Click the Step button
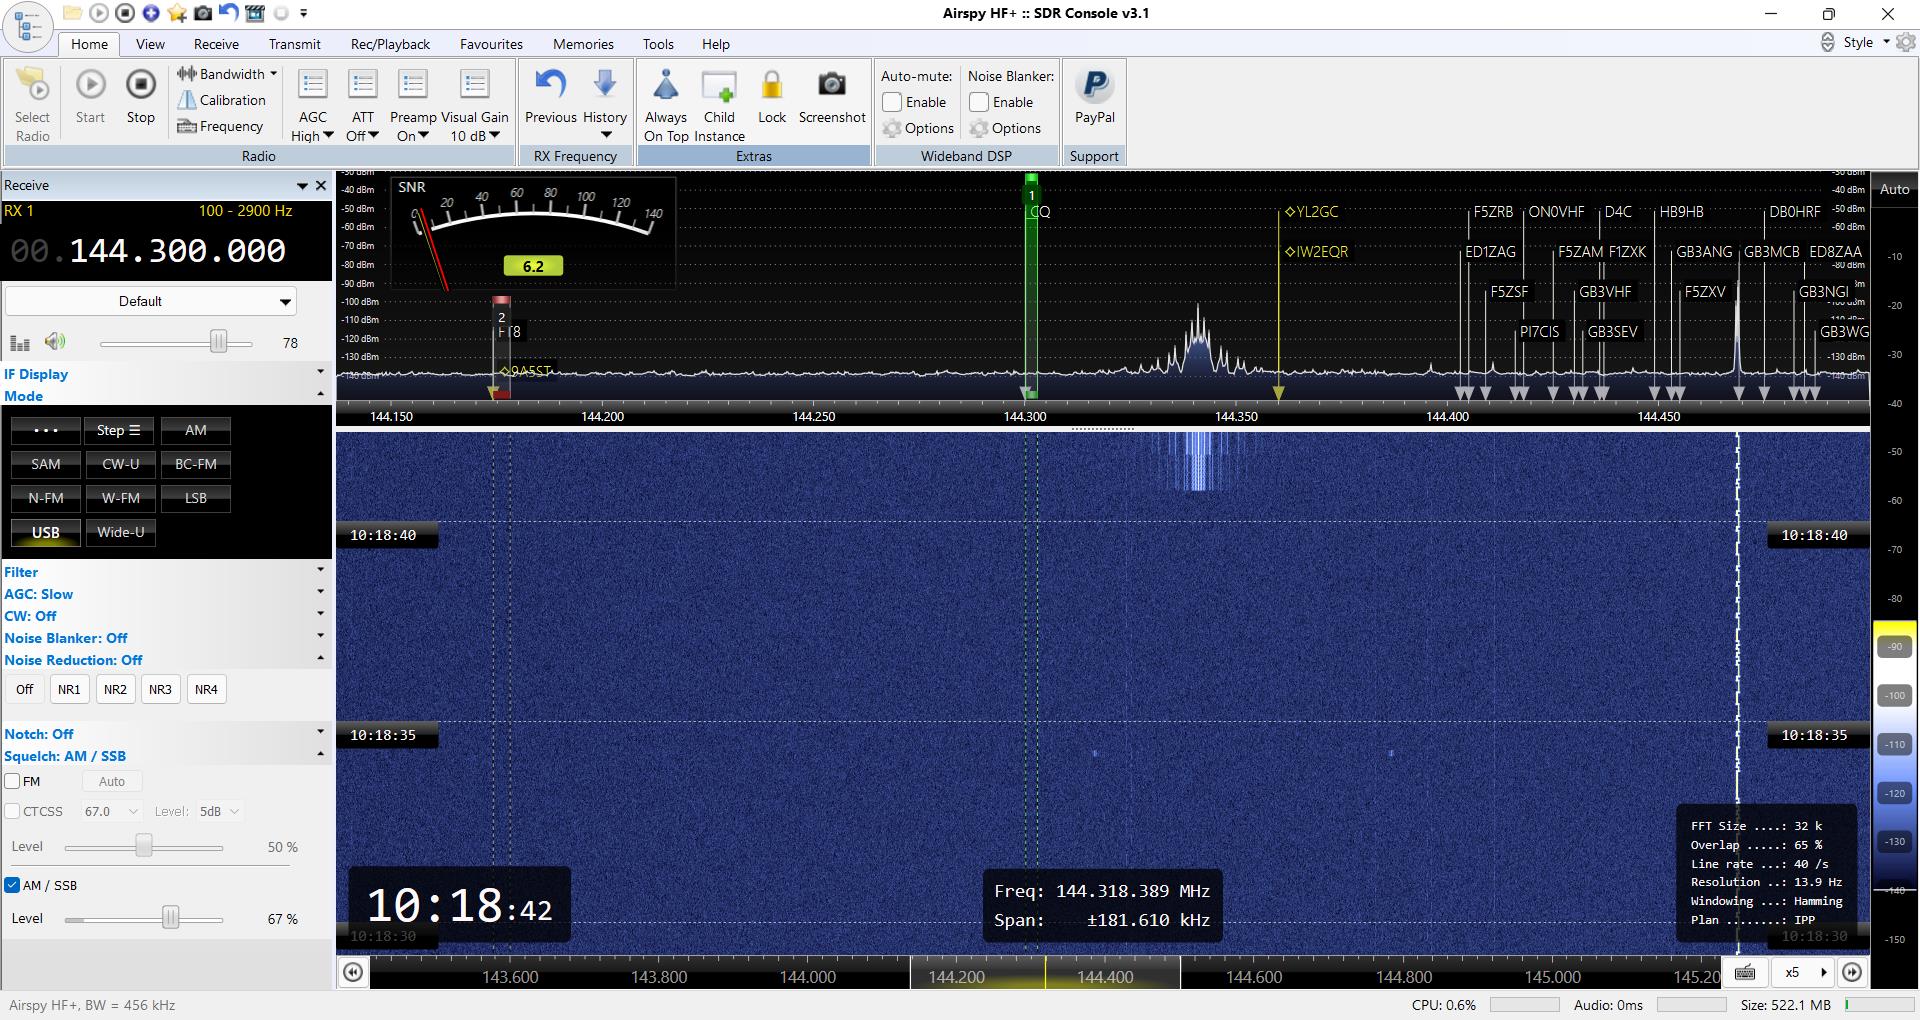The height and width of the screenshot is (1020, 1920). click(x=121, y=430)
